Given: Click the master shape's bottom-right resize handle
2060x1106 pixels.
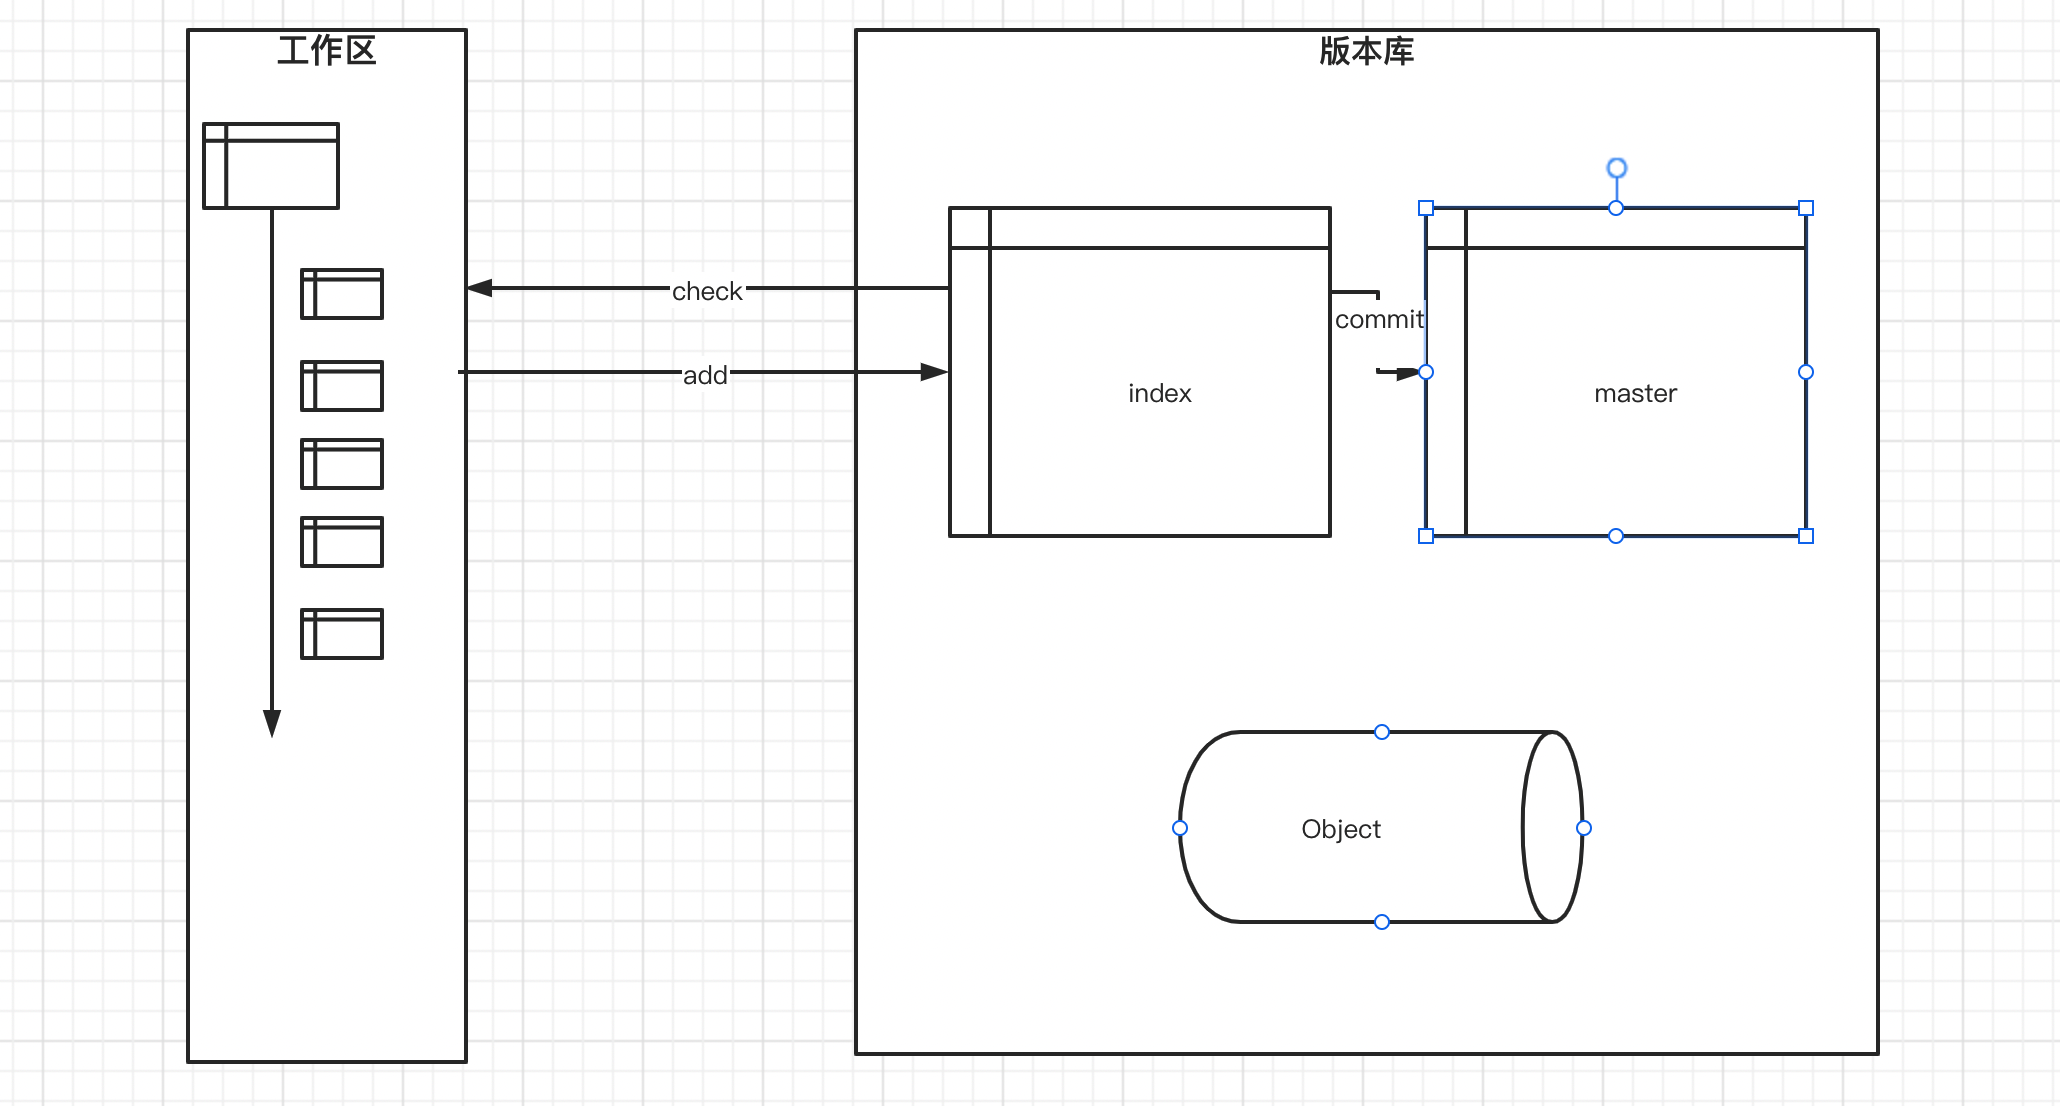Looking at the screenshot, I should click(1806, 536).
